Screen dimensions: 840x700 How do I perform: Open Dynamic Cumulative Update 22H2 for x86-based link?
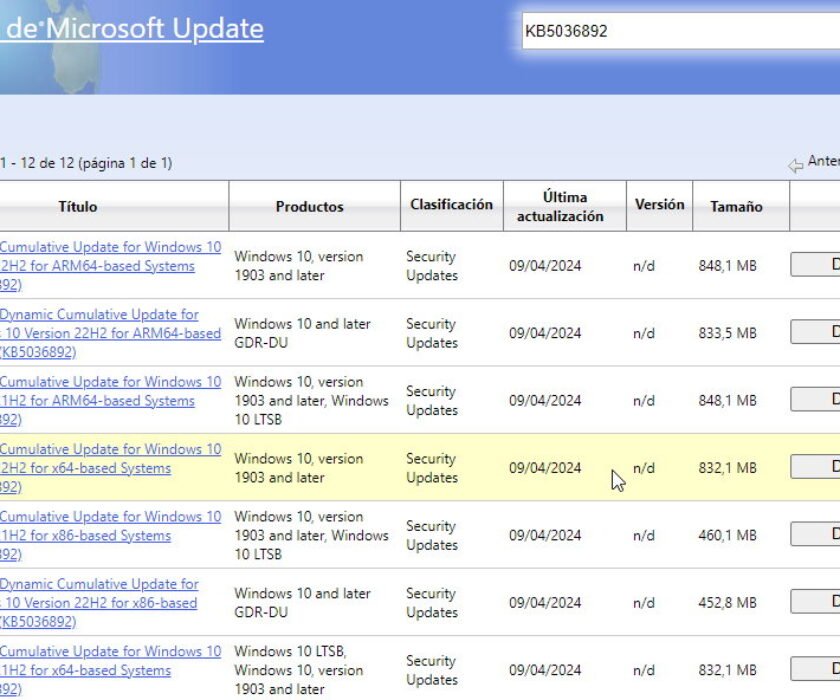pos(99,603)
